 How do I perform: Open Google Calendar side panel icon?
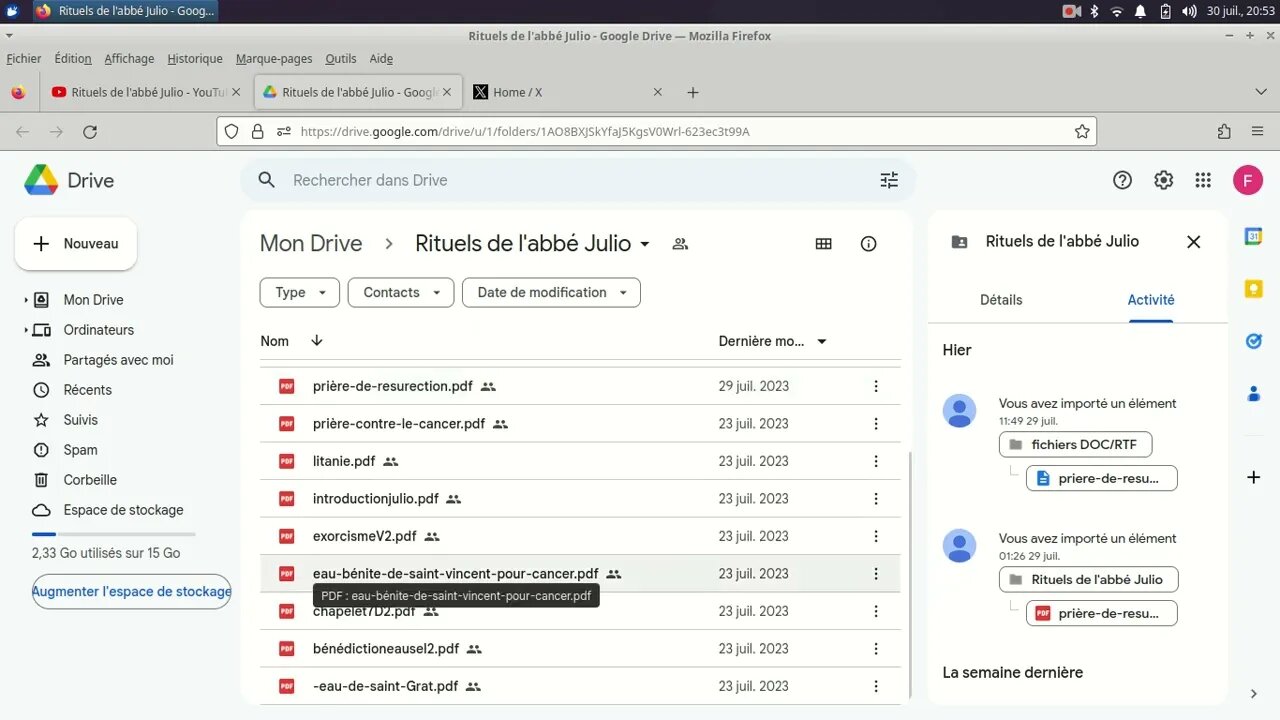click(1253, 236)
